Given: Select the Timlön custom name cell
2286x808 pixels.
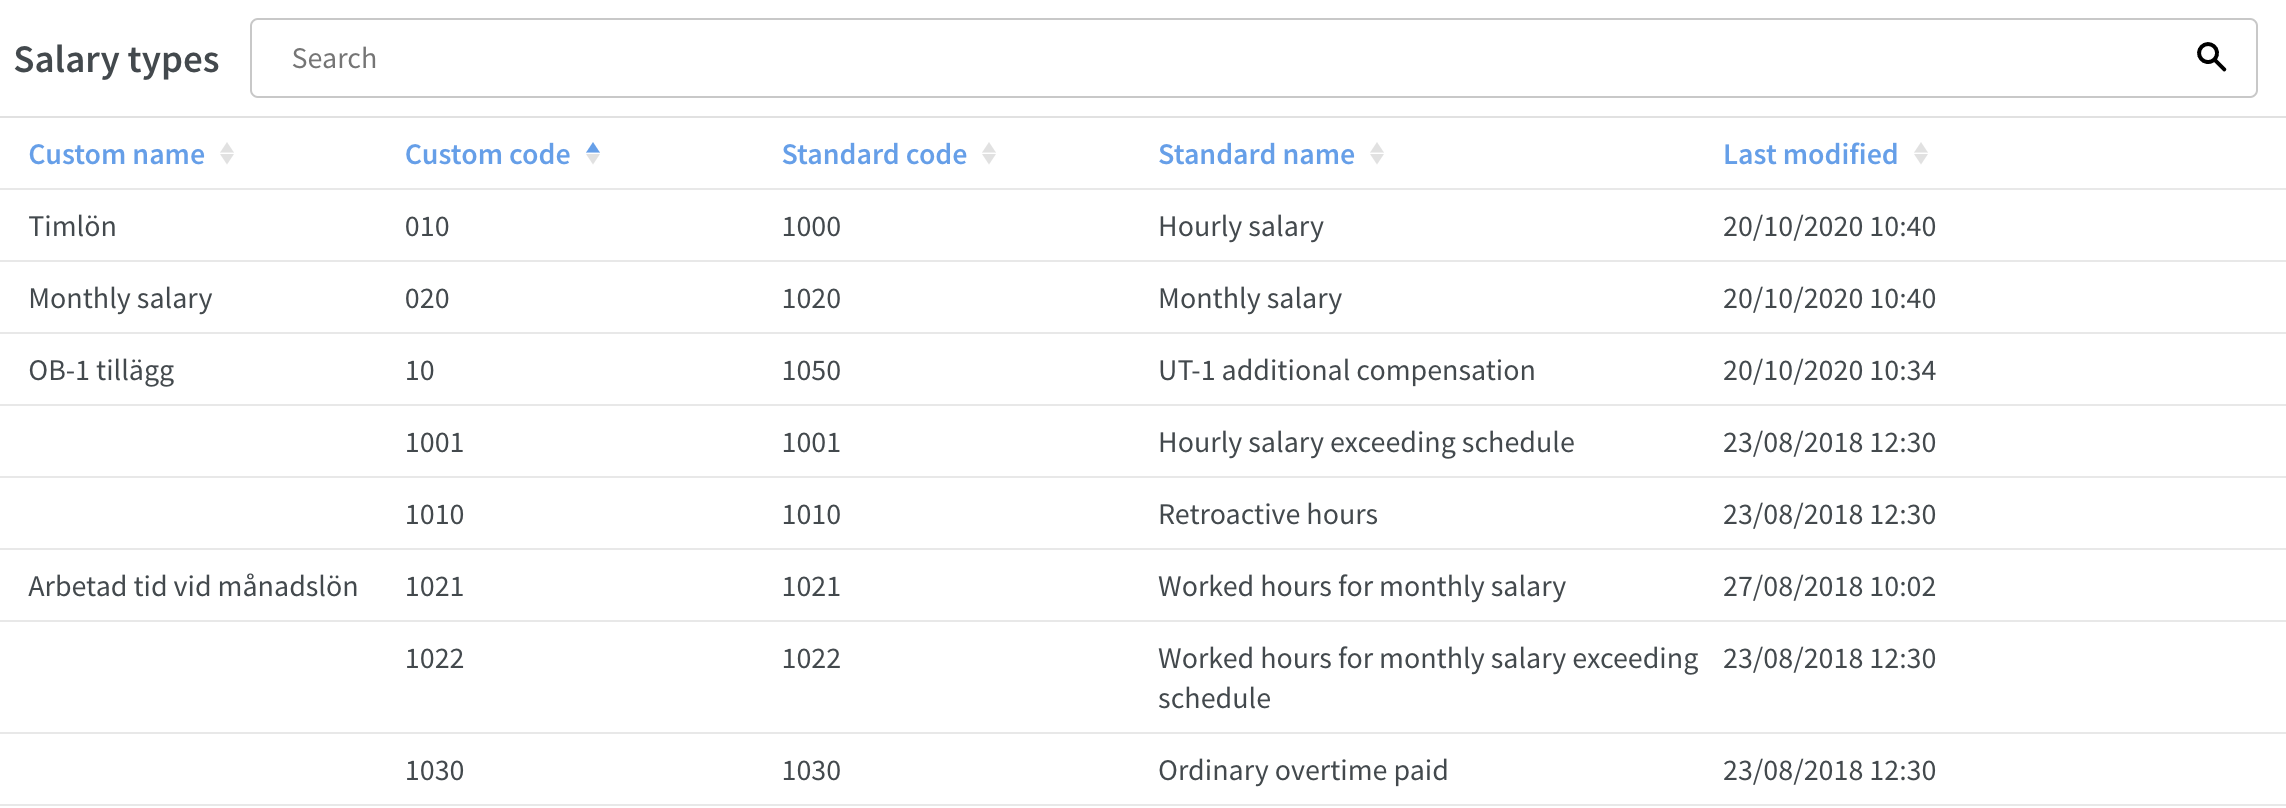Looking at the screenshot, I should (x=72, y=226).
